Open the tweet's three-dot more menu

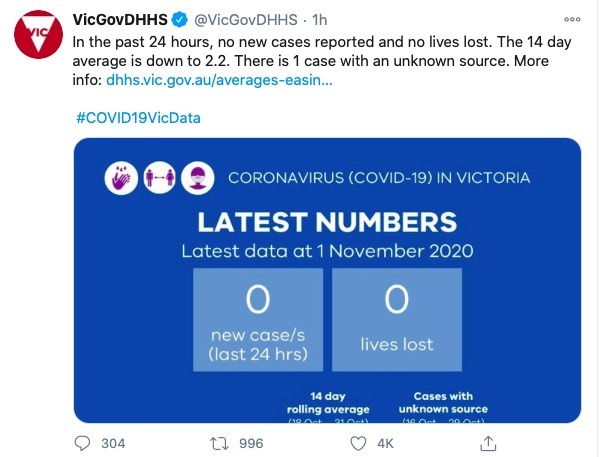[572, 19]
